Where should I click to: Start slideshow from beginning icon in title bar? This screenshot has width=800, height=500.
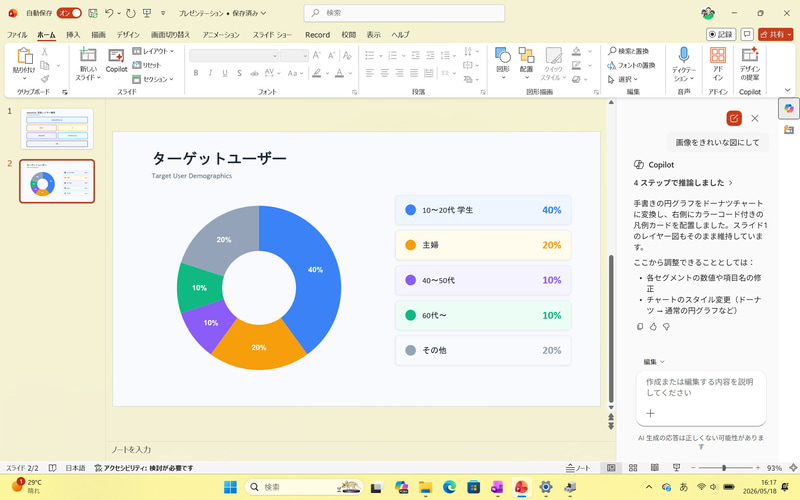coord(147,13)
